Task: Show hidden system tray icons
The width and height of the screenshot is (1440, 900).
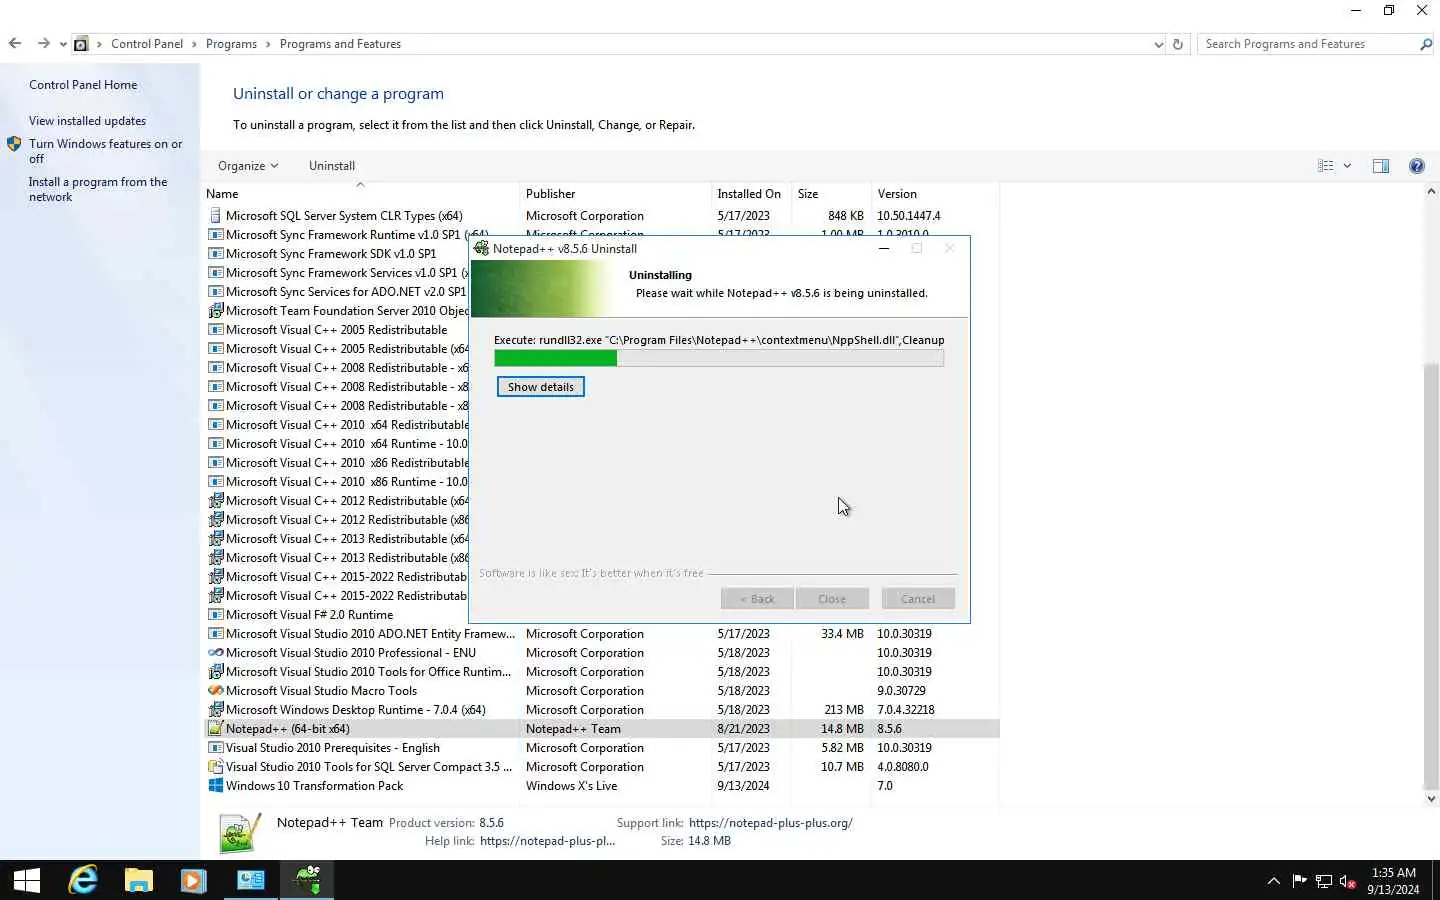Action: coord(1273,881)
